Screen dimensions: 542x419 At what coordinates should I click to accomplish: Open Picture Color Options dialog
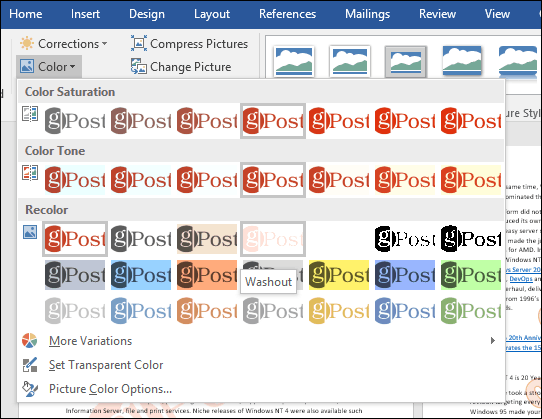(x=261, y=389)
